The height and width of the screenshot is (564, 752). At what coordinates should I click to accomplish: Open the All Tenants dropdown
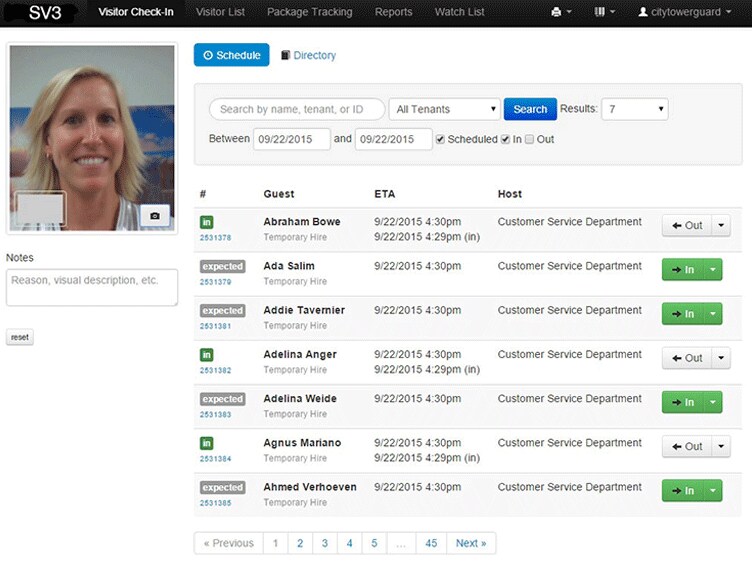pyautogui.click(x=444, y=109)
